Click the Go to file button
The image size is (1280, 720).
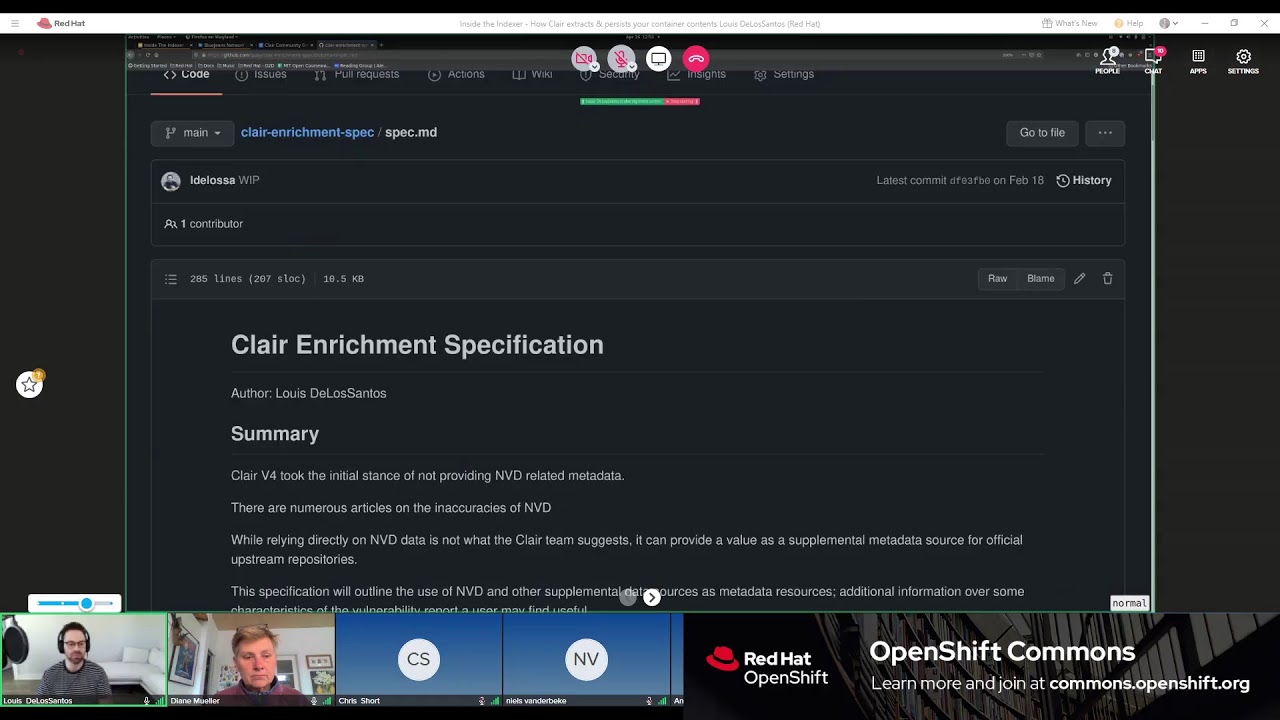1042,133
